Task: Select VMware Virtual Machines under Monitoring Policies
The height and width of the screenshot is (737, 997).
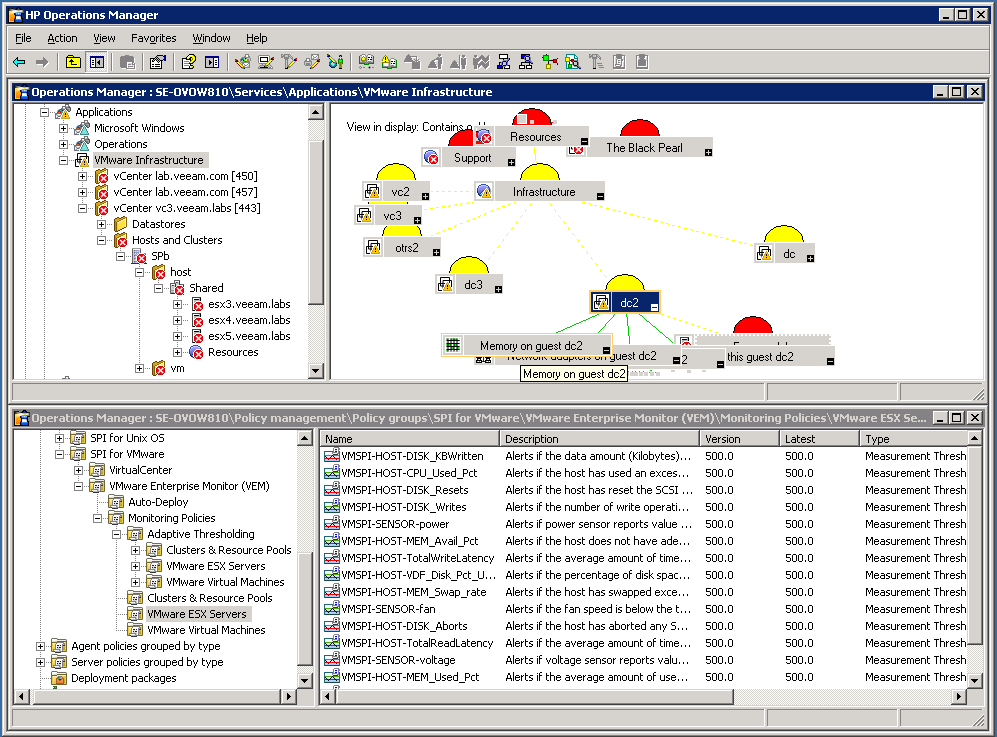Action: pos(206,630)
